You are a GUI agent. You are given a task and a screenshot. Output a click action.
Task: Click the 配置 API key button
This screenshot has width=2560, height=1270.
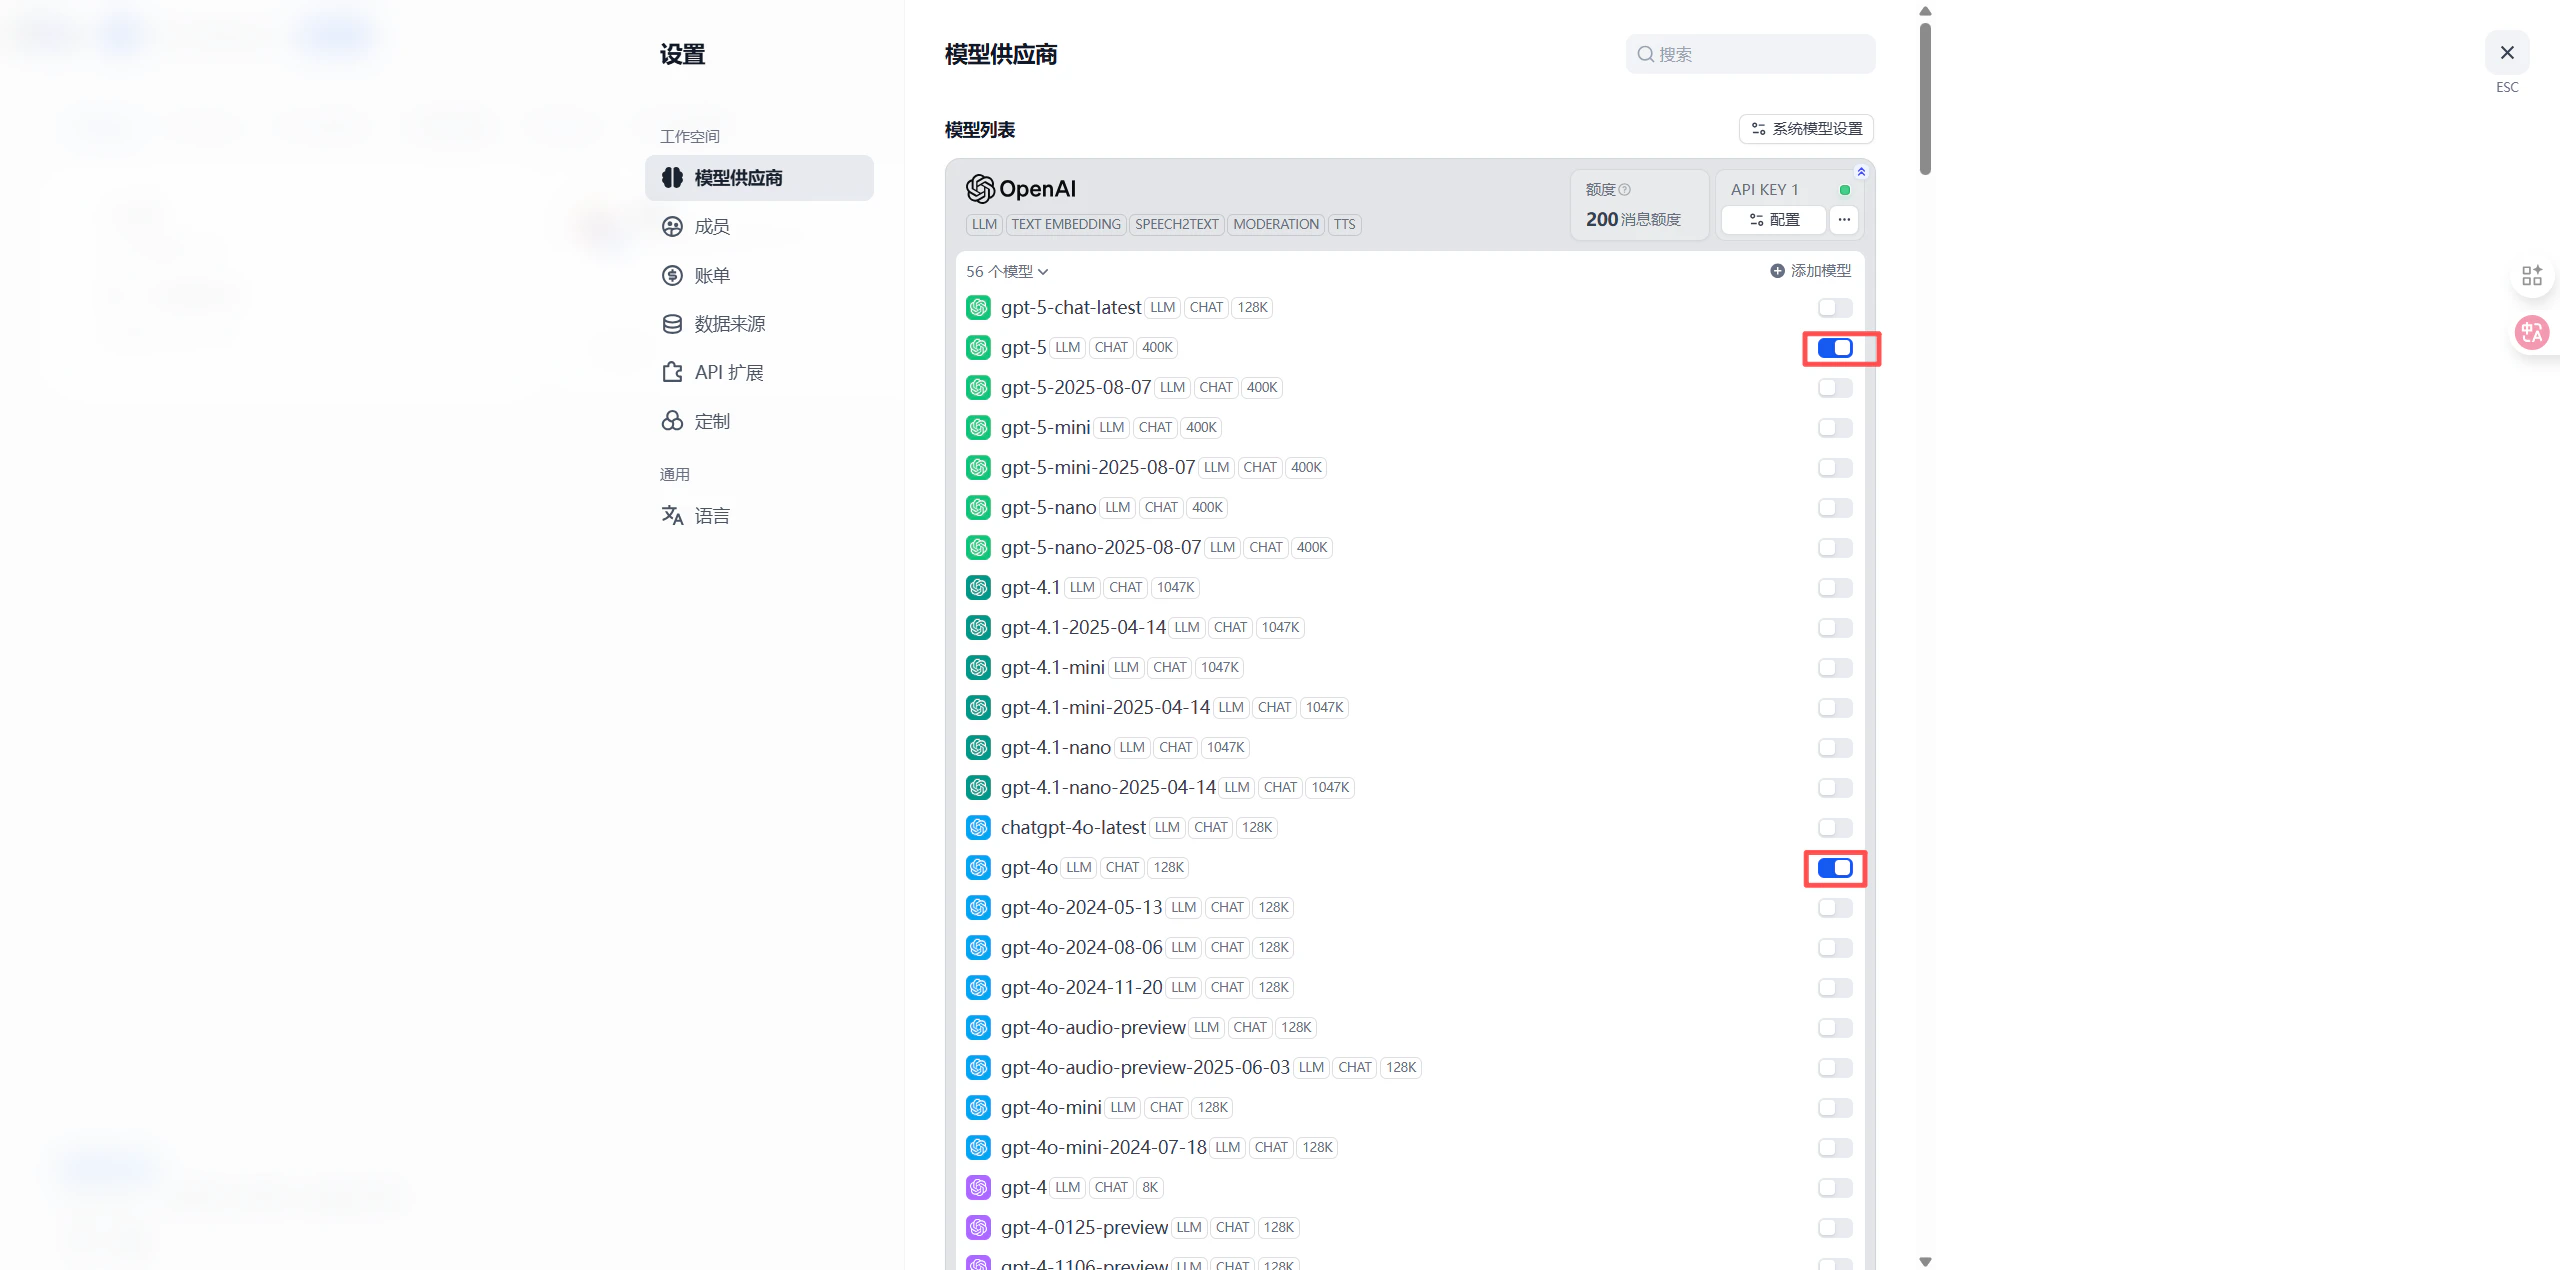[x=1774, y=219]
